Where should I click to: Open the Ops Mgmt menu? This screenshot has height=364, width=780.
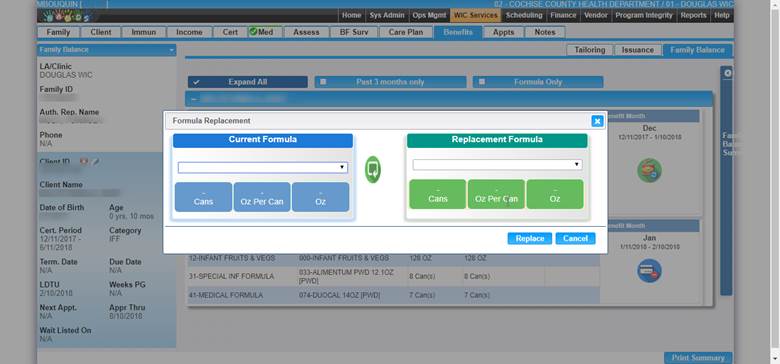429,15
